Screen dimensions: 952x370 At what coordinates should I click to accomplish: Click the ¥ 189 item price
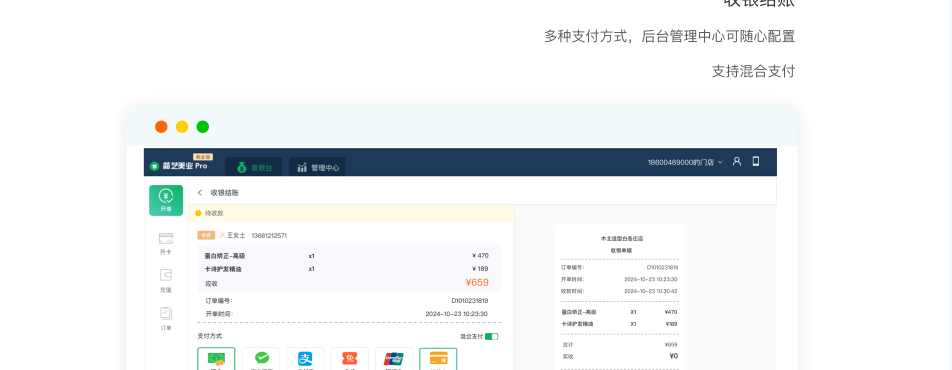[x=480, y=269]
